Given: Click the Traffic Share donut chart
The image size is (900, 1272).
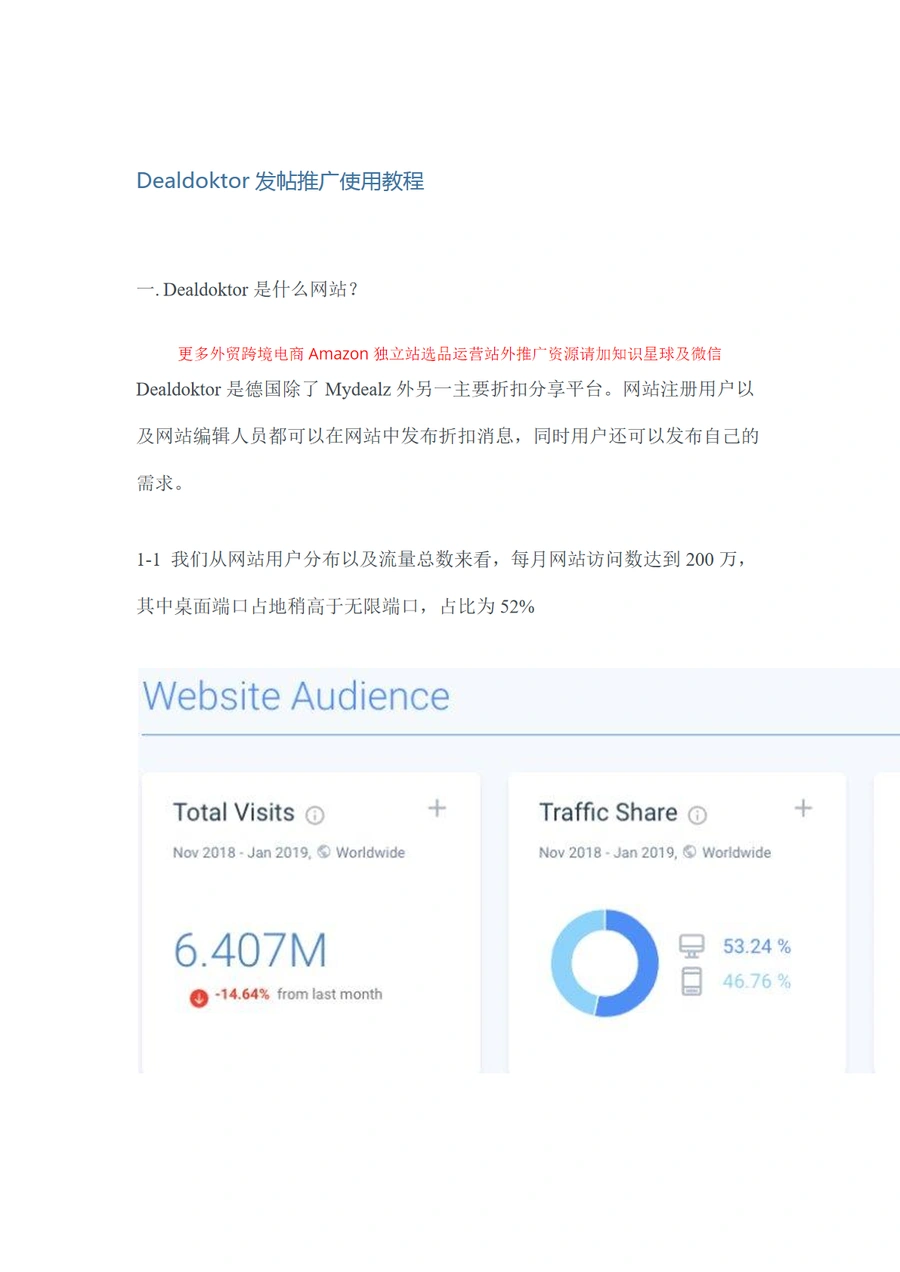Looking at the screenshot, I should pyautogui.click(x=605, y=963).
